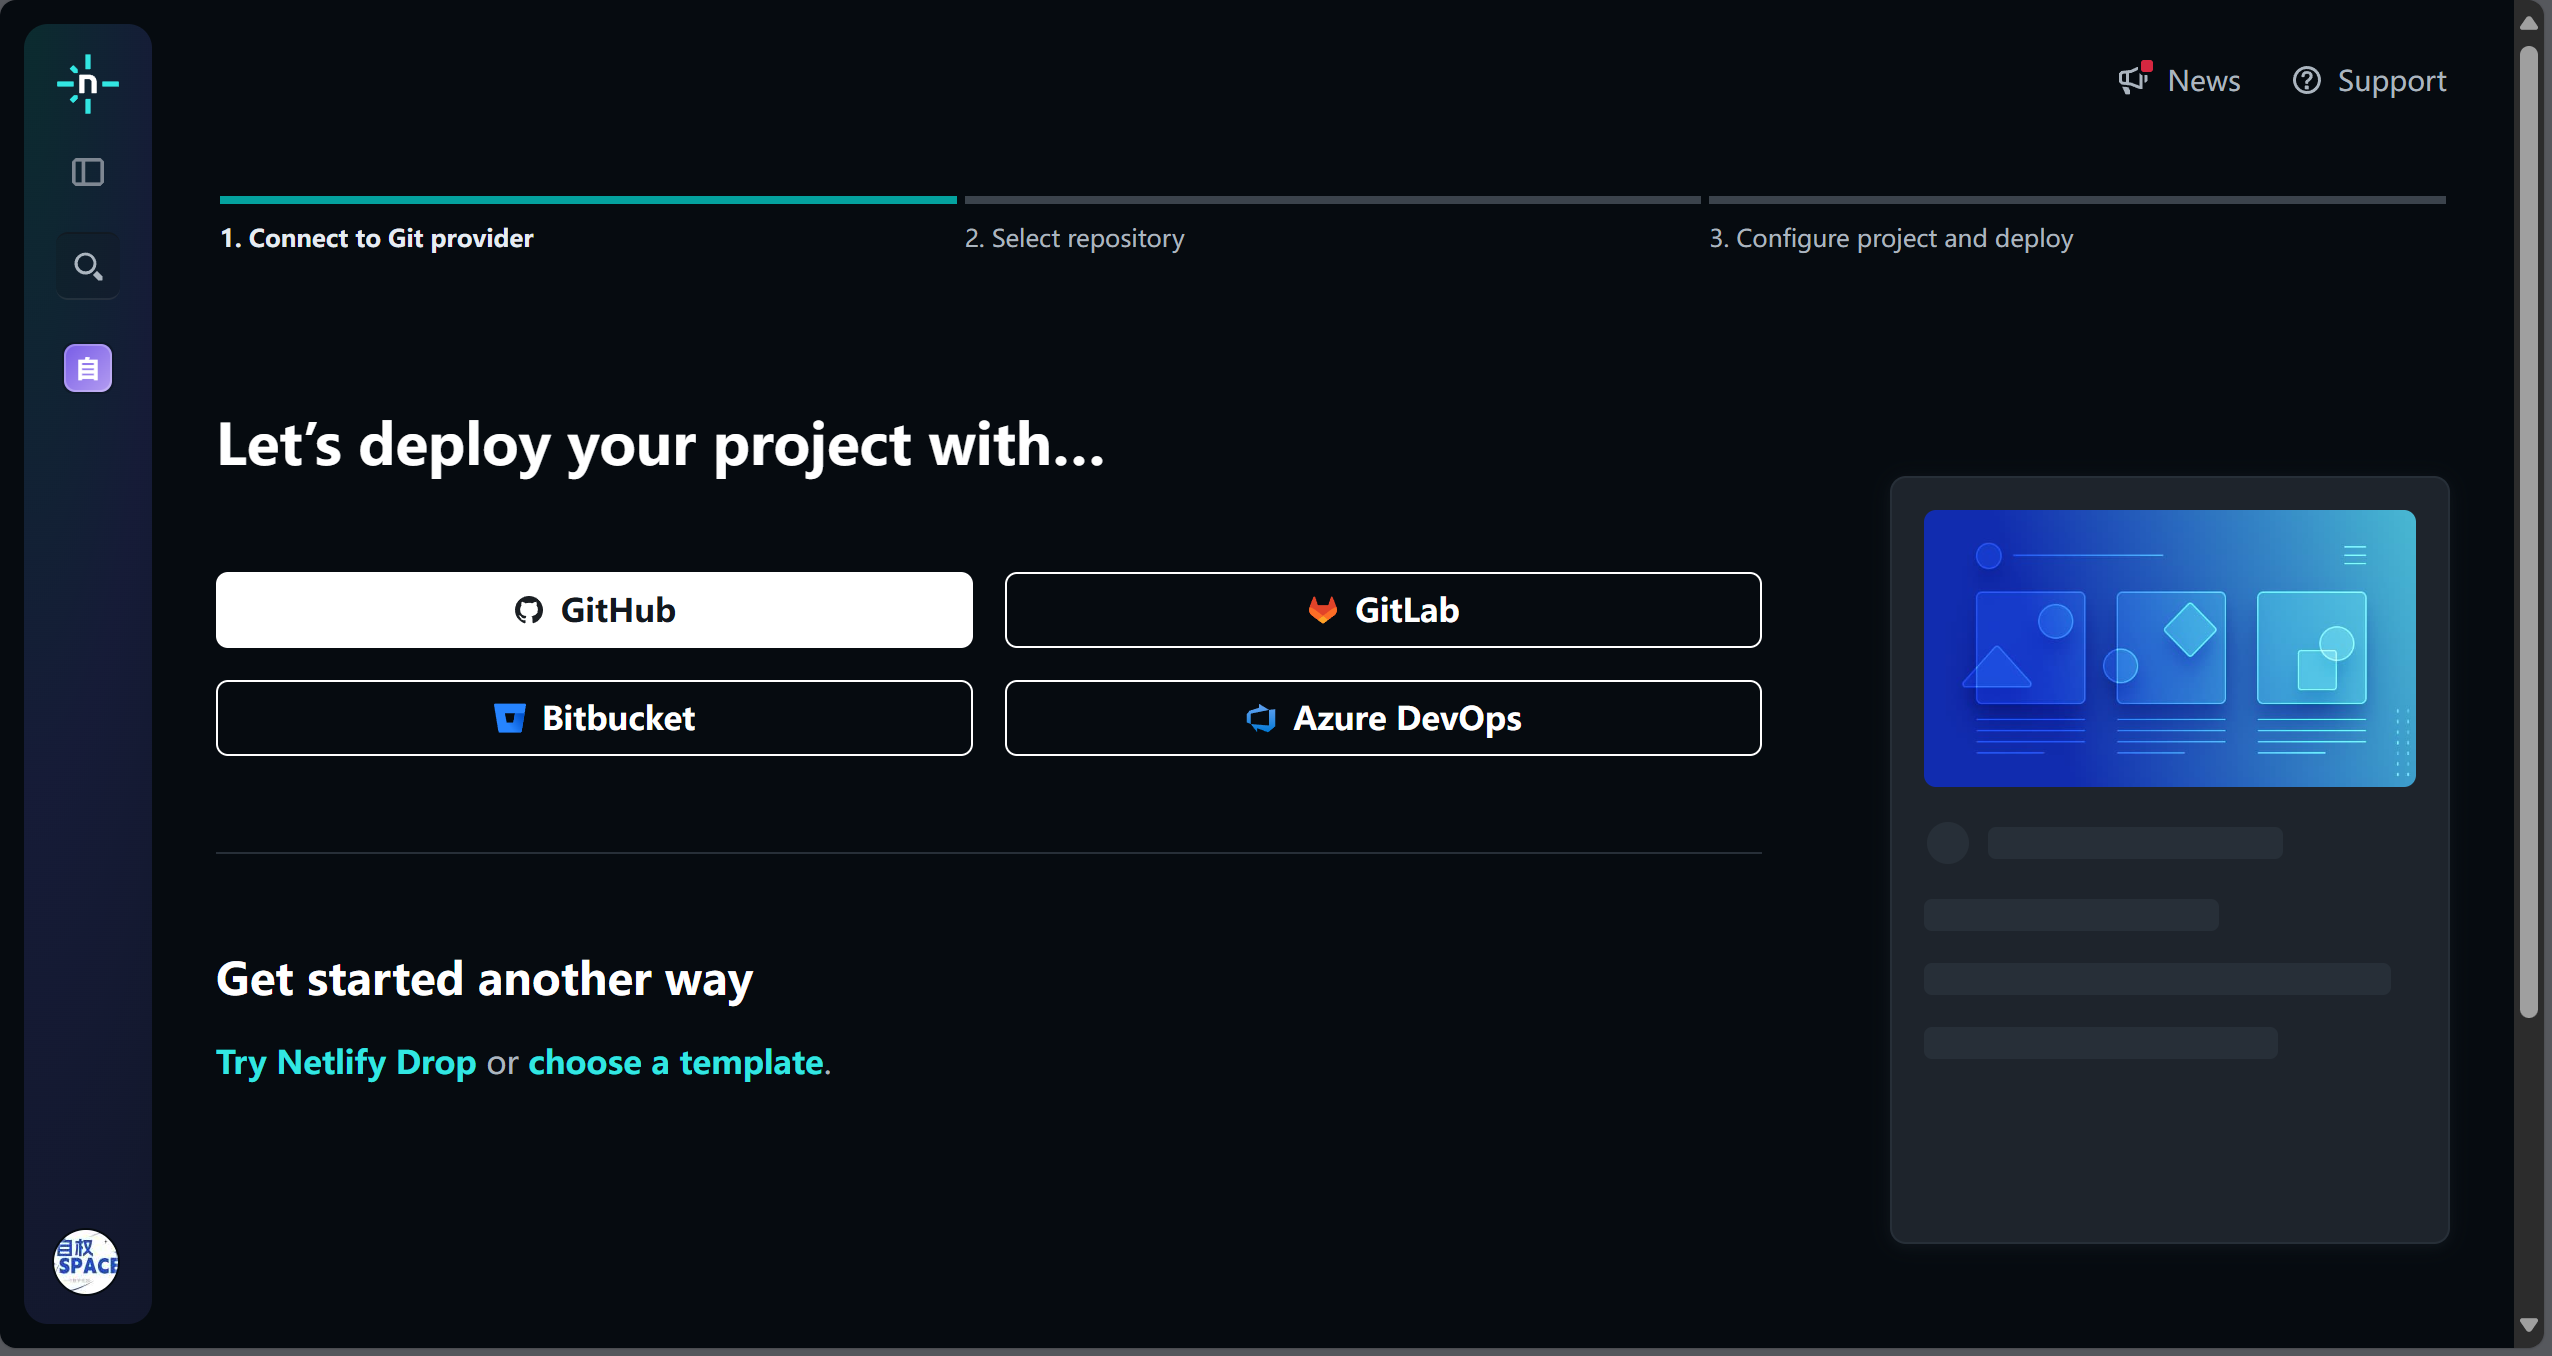The width and height of the screenshot is (2552, 1356).
Task: Toggle the sidebar panel icon
Action: [x=88, y=172]
